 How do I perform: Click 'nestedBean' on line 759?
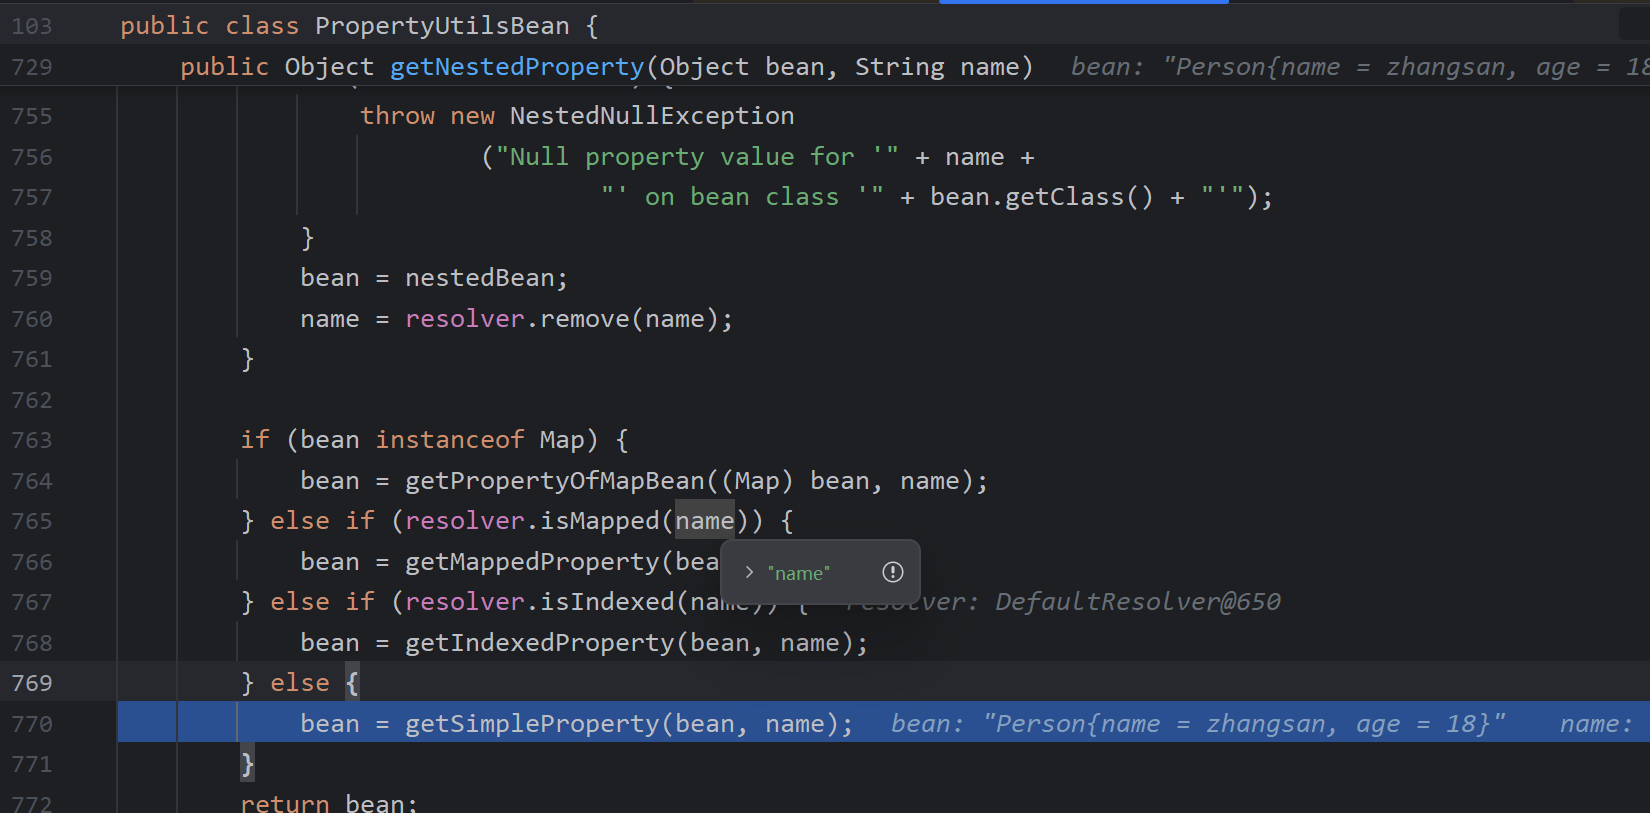click(479, 278)
